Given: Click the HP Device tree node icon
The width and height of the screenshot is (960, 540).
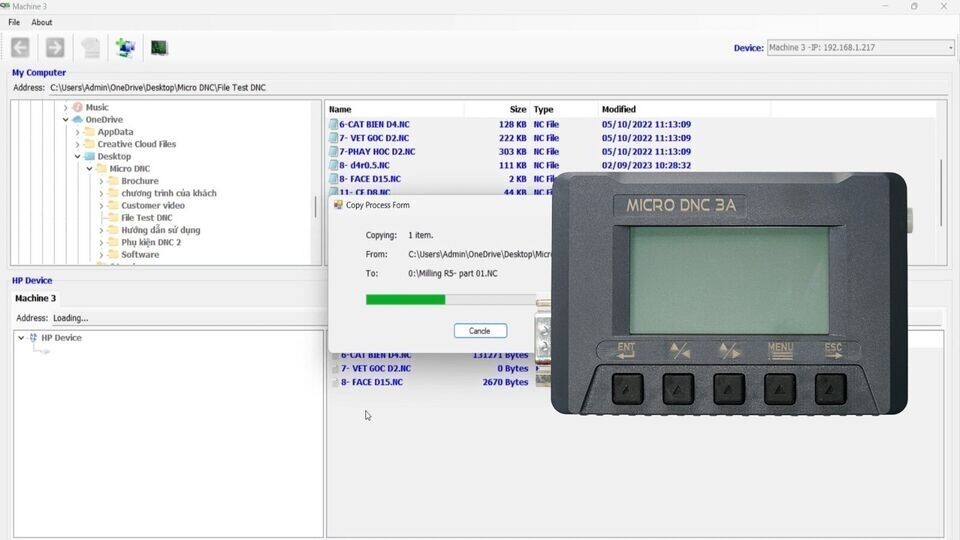Looking at the screenshot, I should coord(33,338).
